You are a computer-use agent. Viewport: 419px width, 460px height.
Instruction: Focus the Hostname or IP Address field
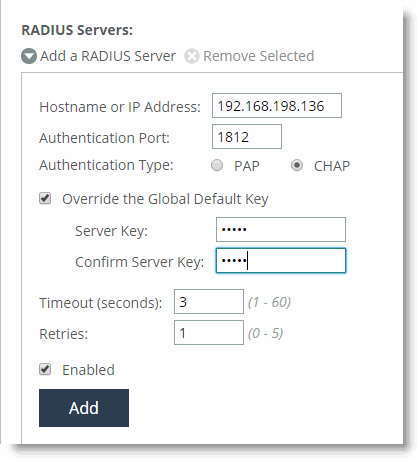[277, 106]
